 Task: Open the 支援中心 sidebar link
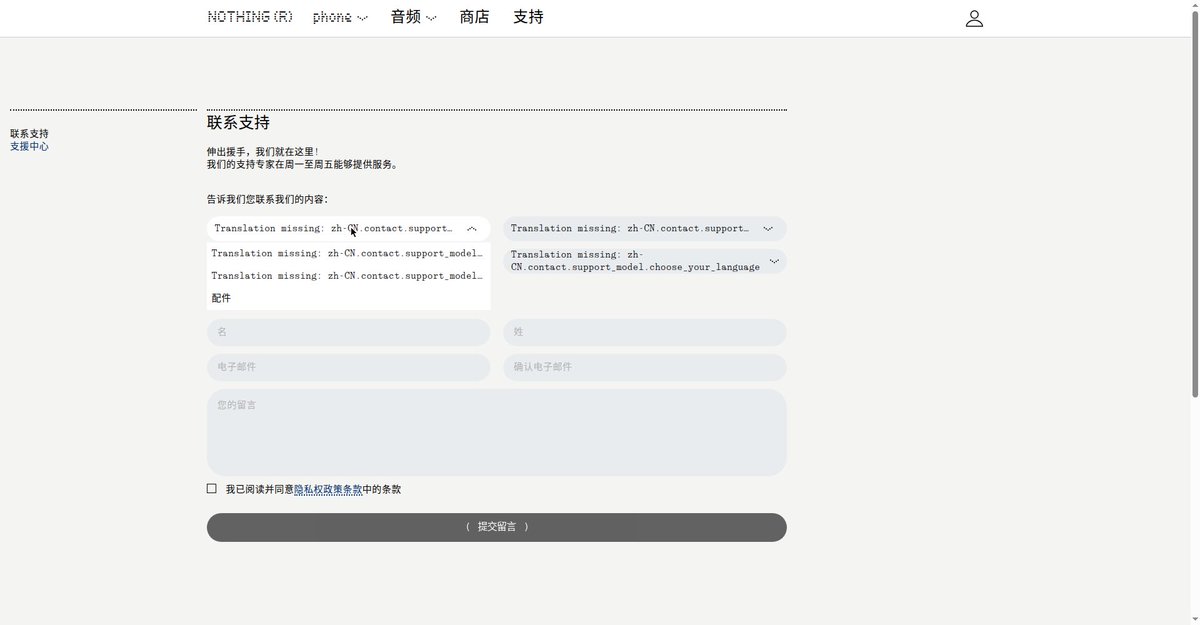[29, 146]
